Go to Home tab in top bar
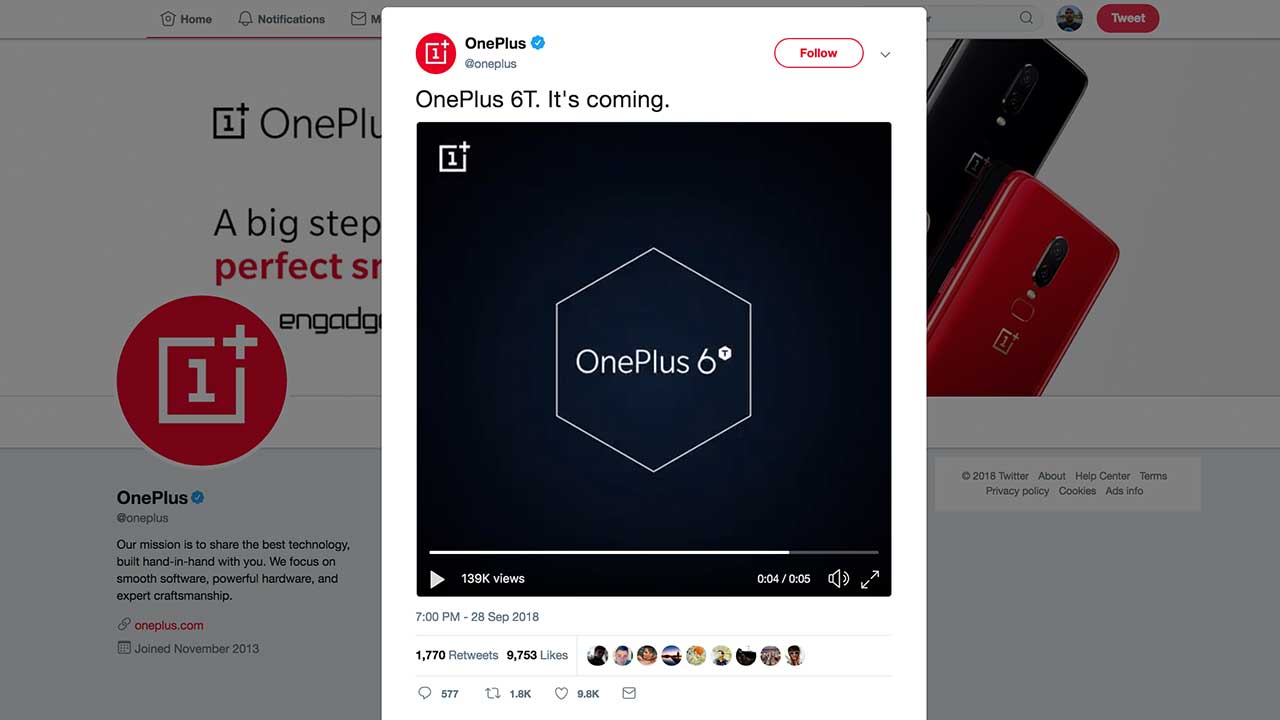 (x=186, y=19)
